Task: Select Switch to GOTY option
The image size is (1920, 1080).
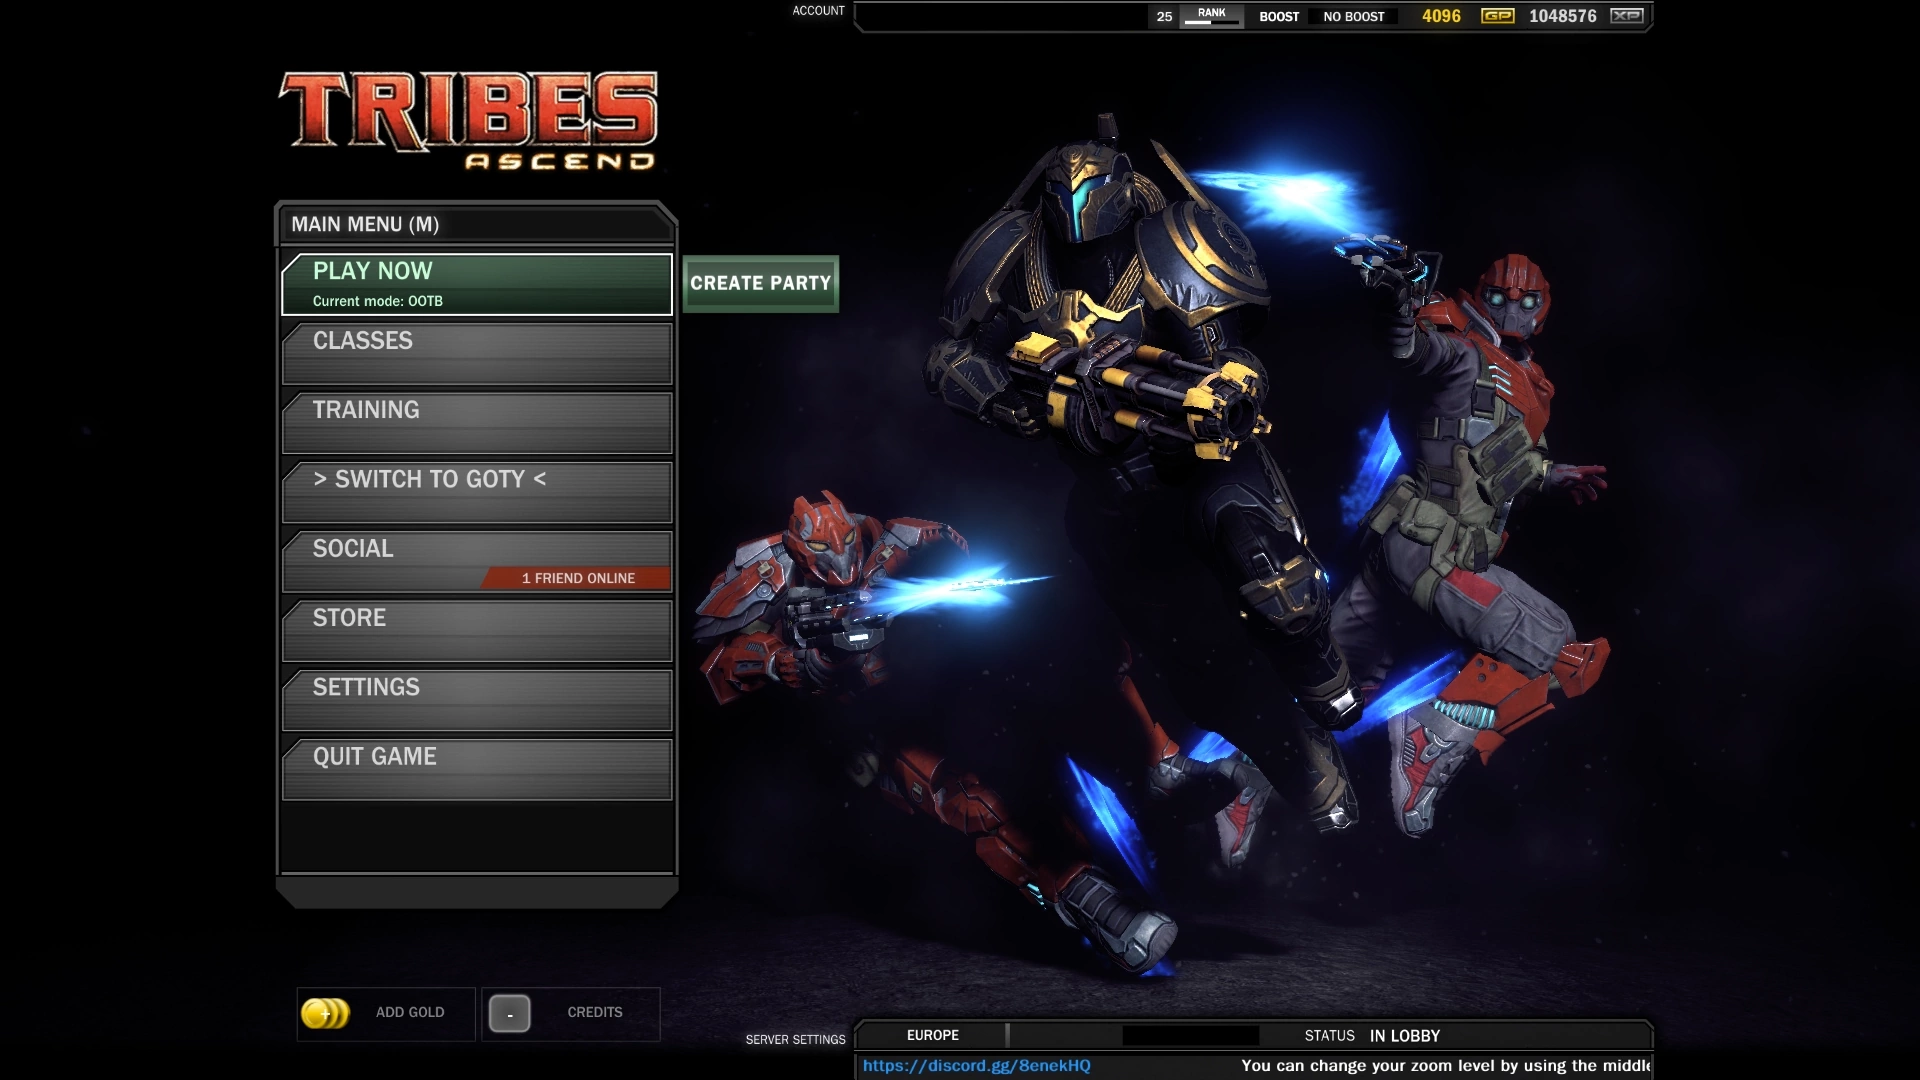Action: point(477,492)
